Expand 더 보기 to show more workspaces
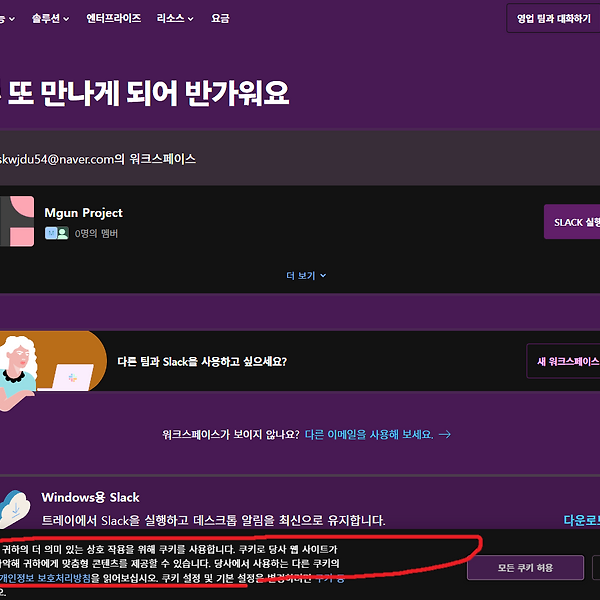Viewport: 600px width, 600px height. (306, 276)
